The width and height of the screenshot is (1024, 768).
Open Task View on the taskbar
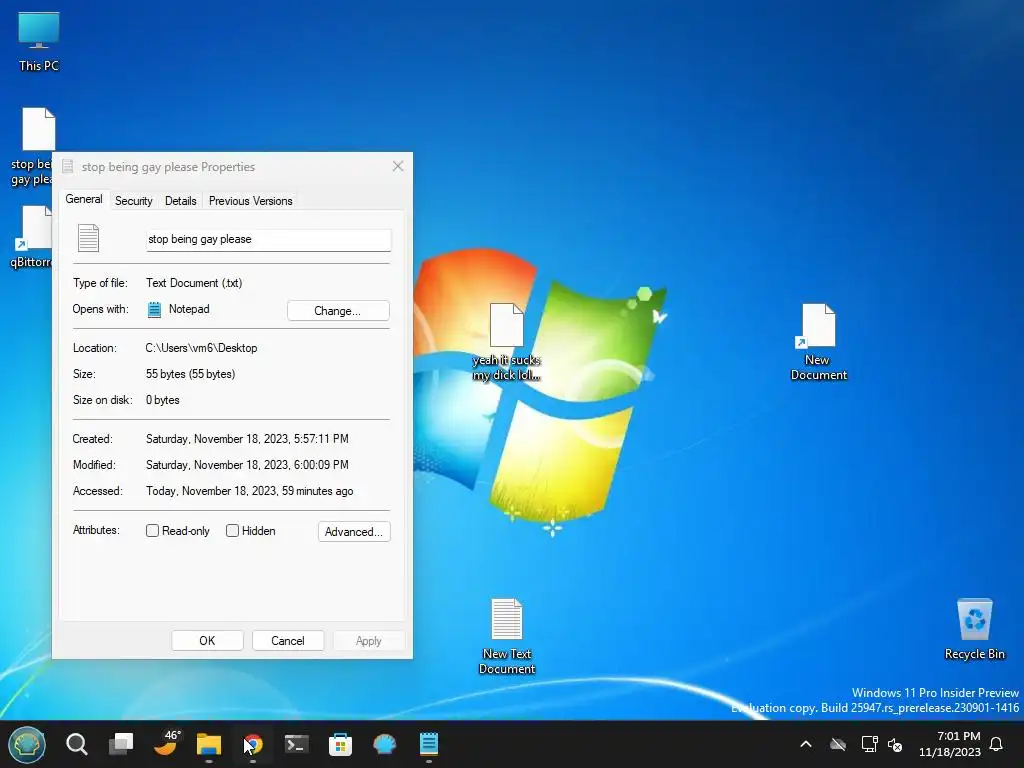click(121, 744)
